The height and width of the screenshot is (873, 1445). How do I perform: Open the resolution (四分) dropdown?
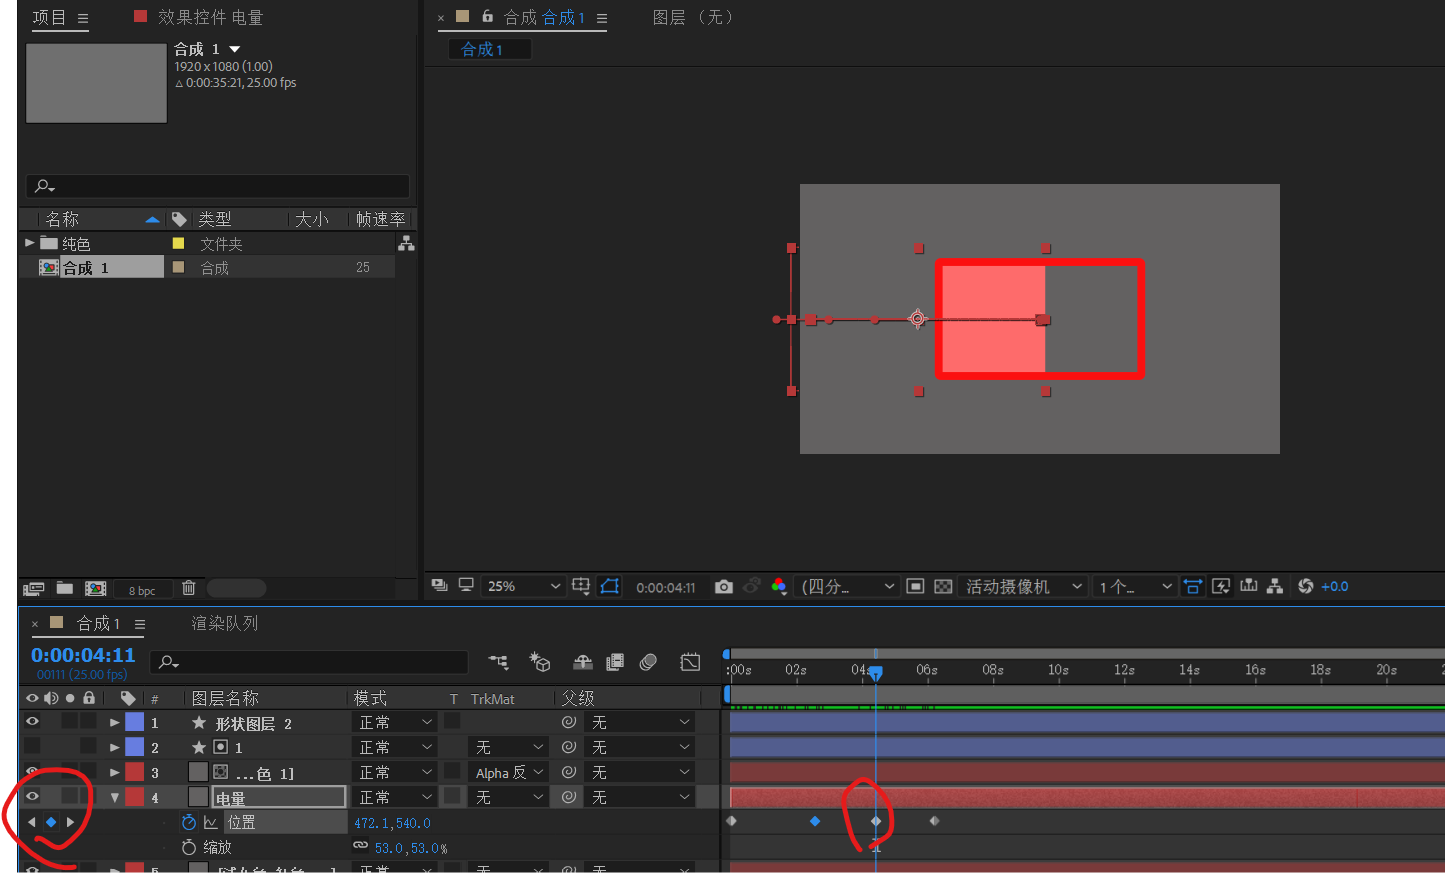click(x=848, y=586)
